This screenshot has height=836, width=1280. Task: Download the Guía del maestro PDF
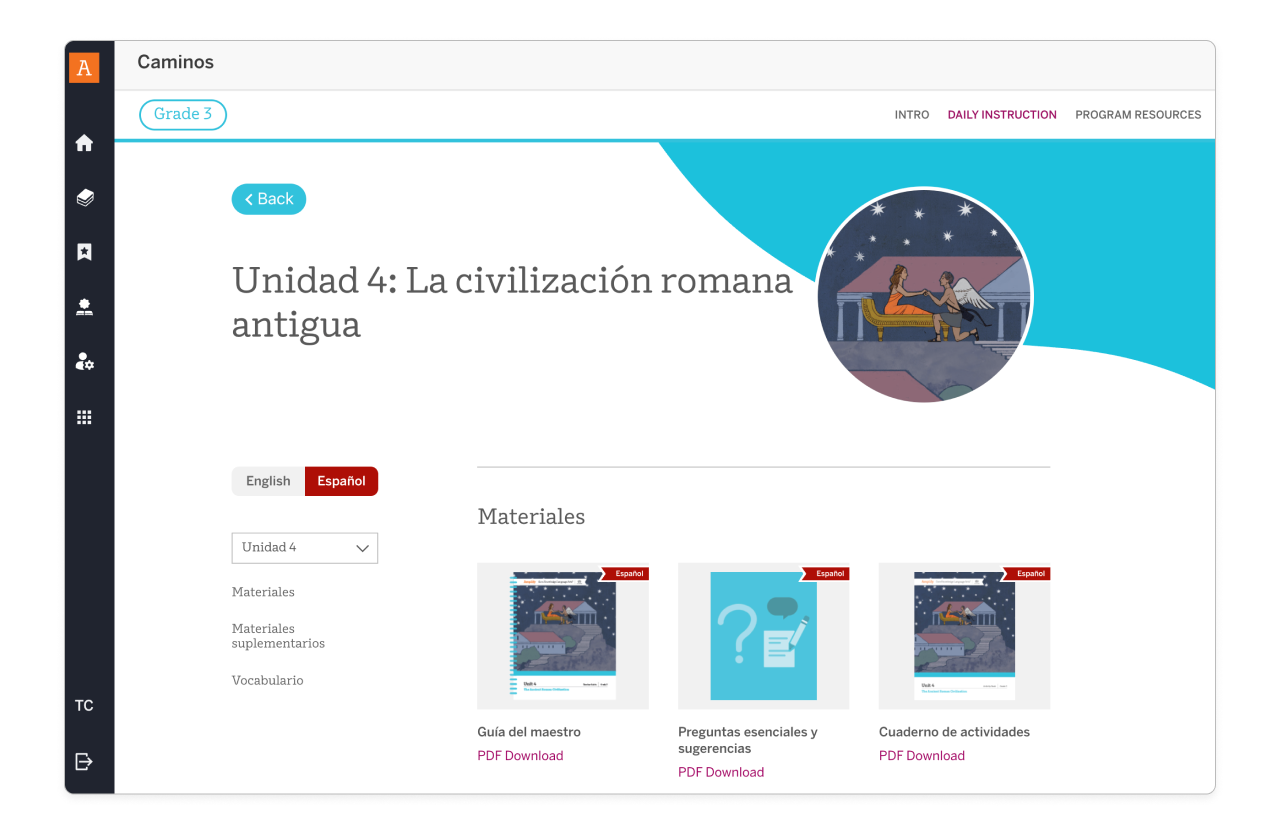pyautogui.click(x=520, y=755)
